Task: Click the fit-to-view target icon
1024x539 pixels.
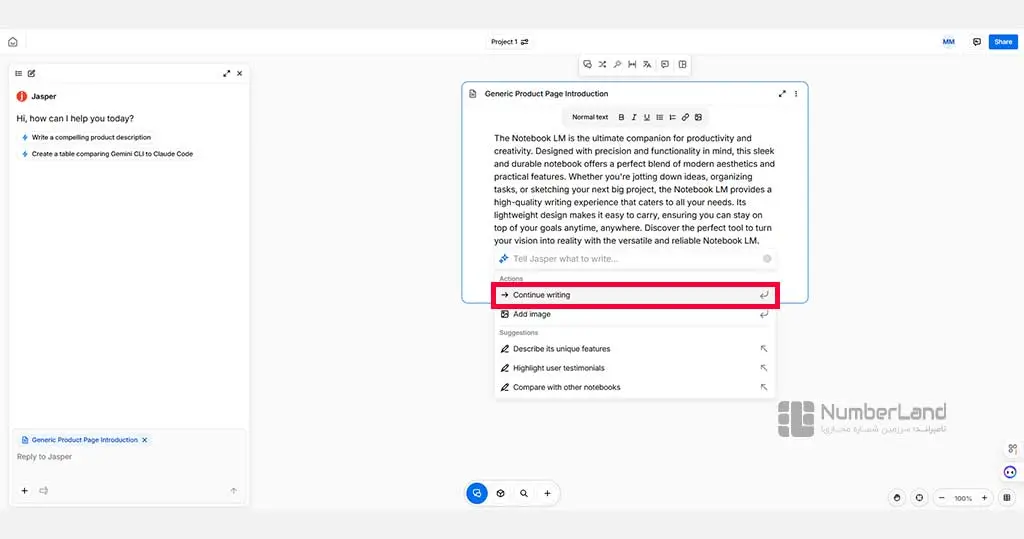Action: pos(919,498)
